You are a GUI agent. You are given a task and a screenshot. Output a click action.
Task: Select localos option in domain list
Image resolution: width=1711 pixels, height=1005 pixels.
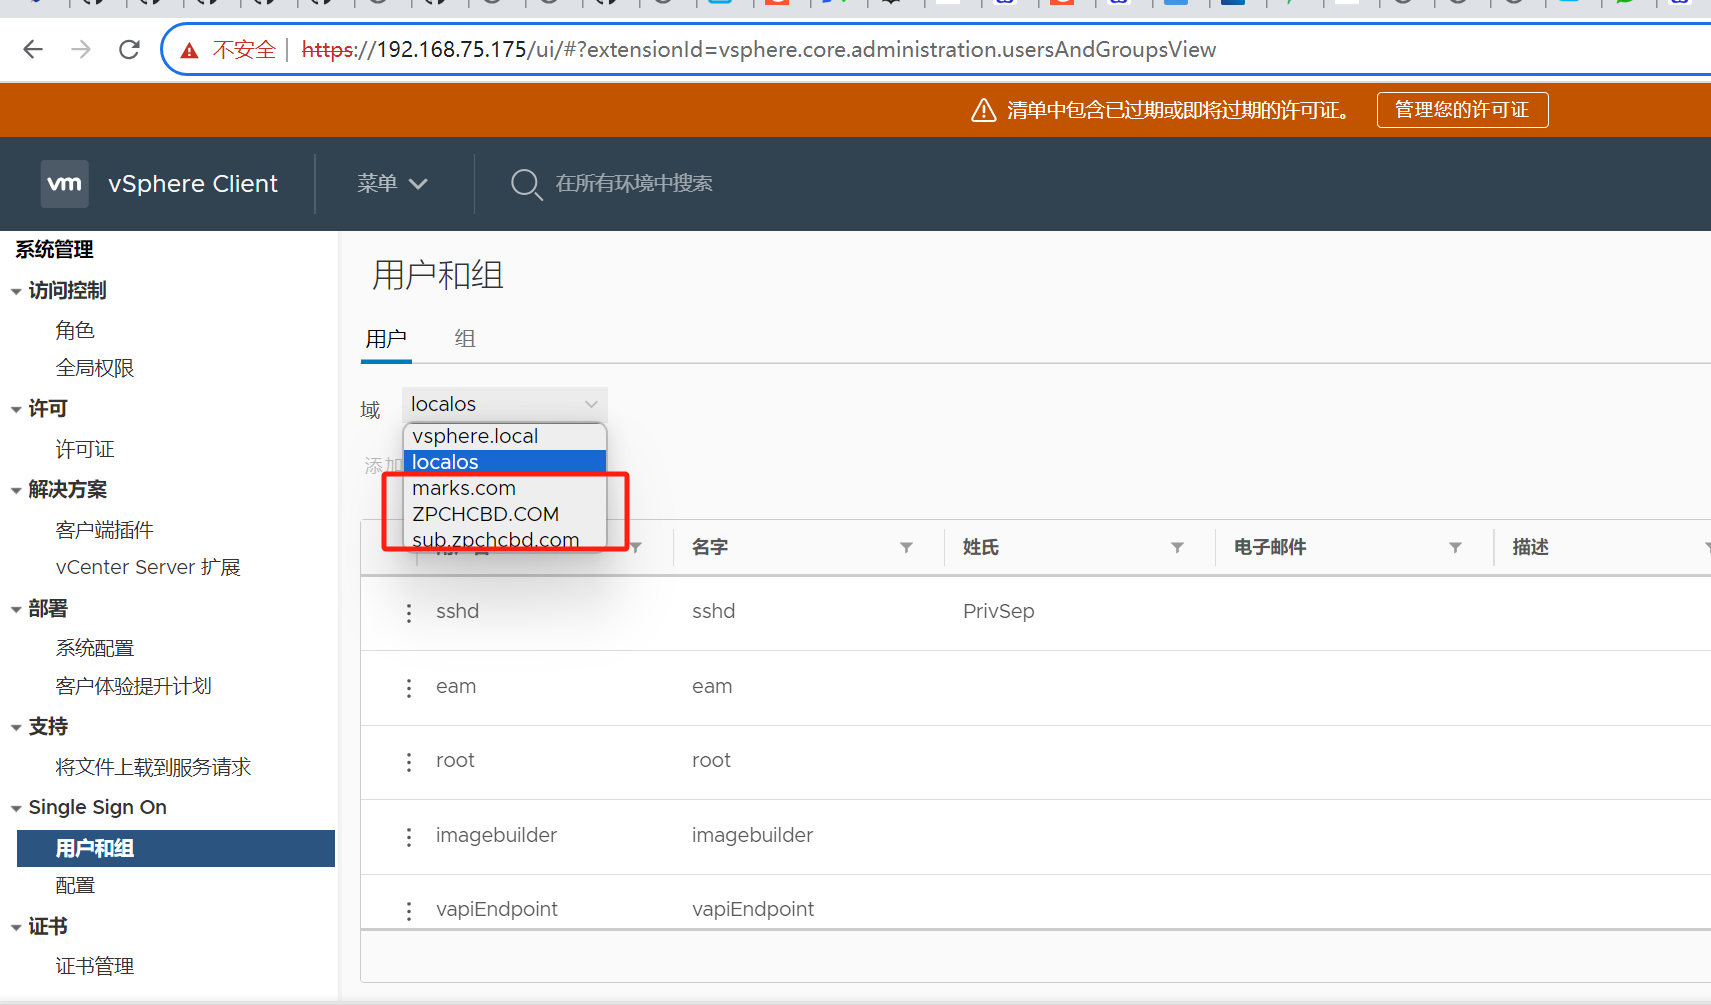click(505, 462)
